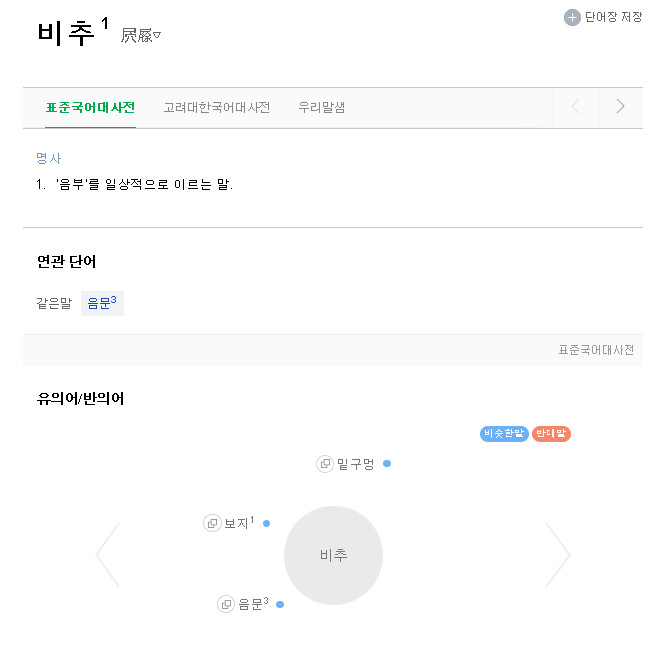Toggle the 반대말 filter badge
This screenshot has width=653, height=654.
pos(551,434)
